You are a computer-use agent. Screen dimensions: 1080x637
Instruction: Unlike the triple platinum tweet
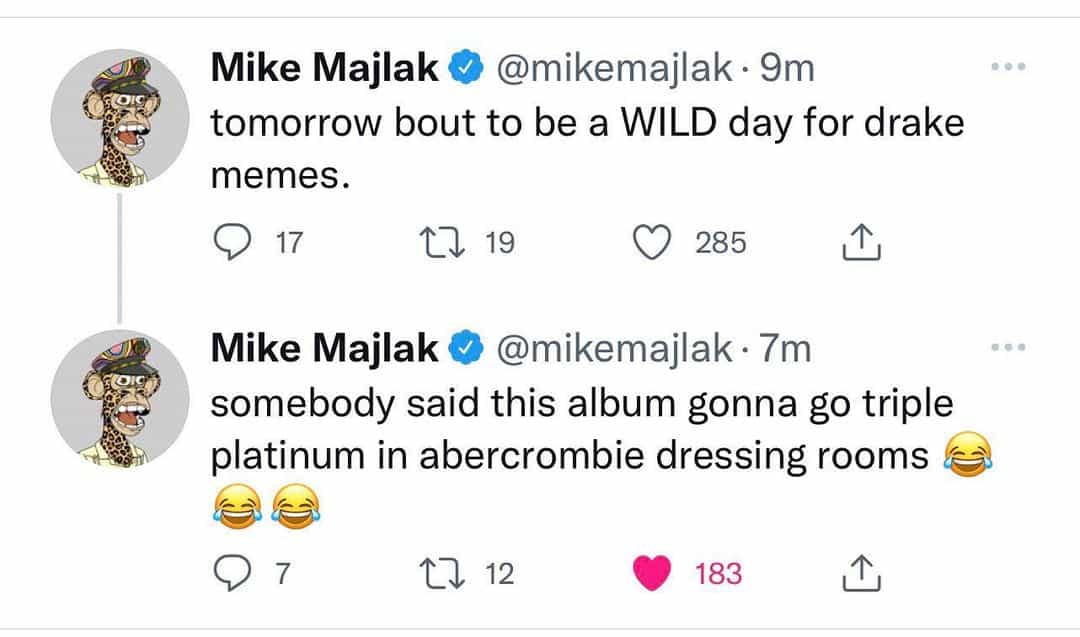tap(655, 574)
